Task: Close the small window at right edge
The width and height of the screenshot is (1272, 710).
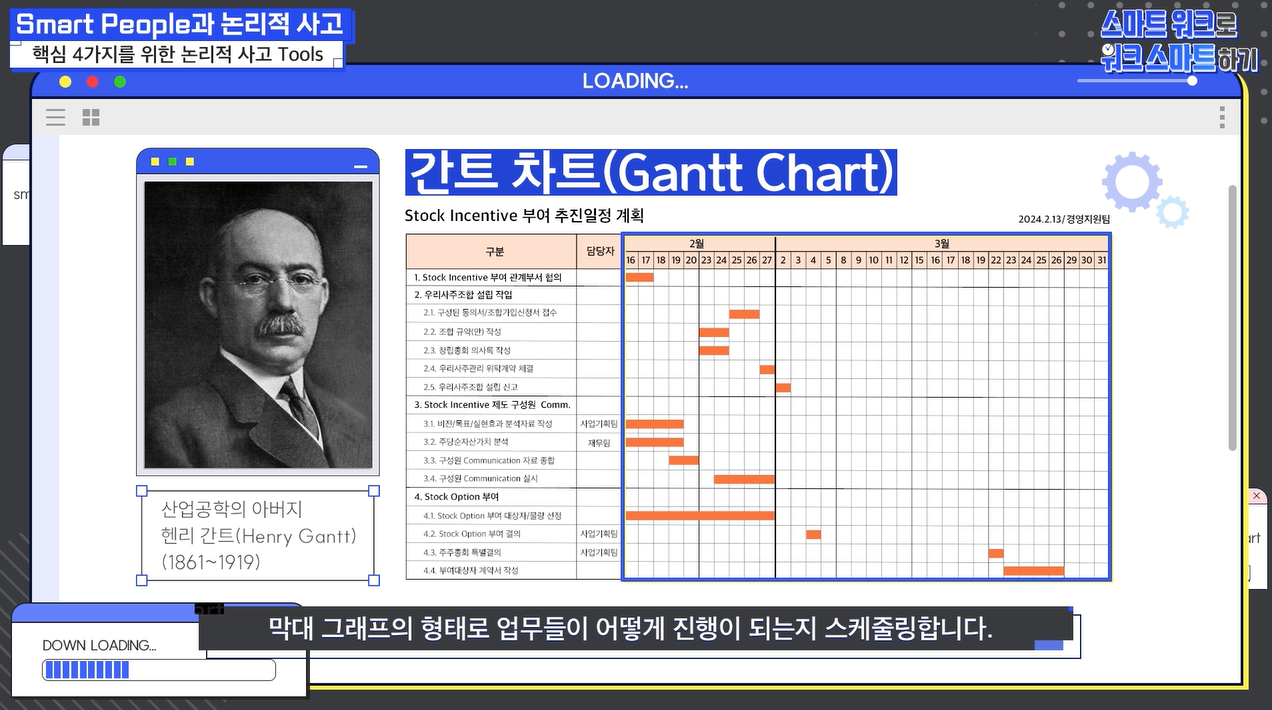Action: (x=1256, y=496)
